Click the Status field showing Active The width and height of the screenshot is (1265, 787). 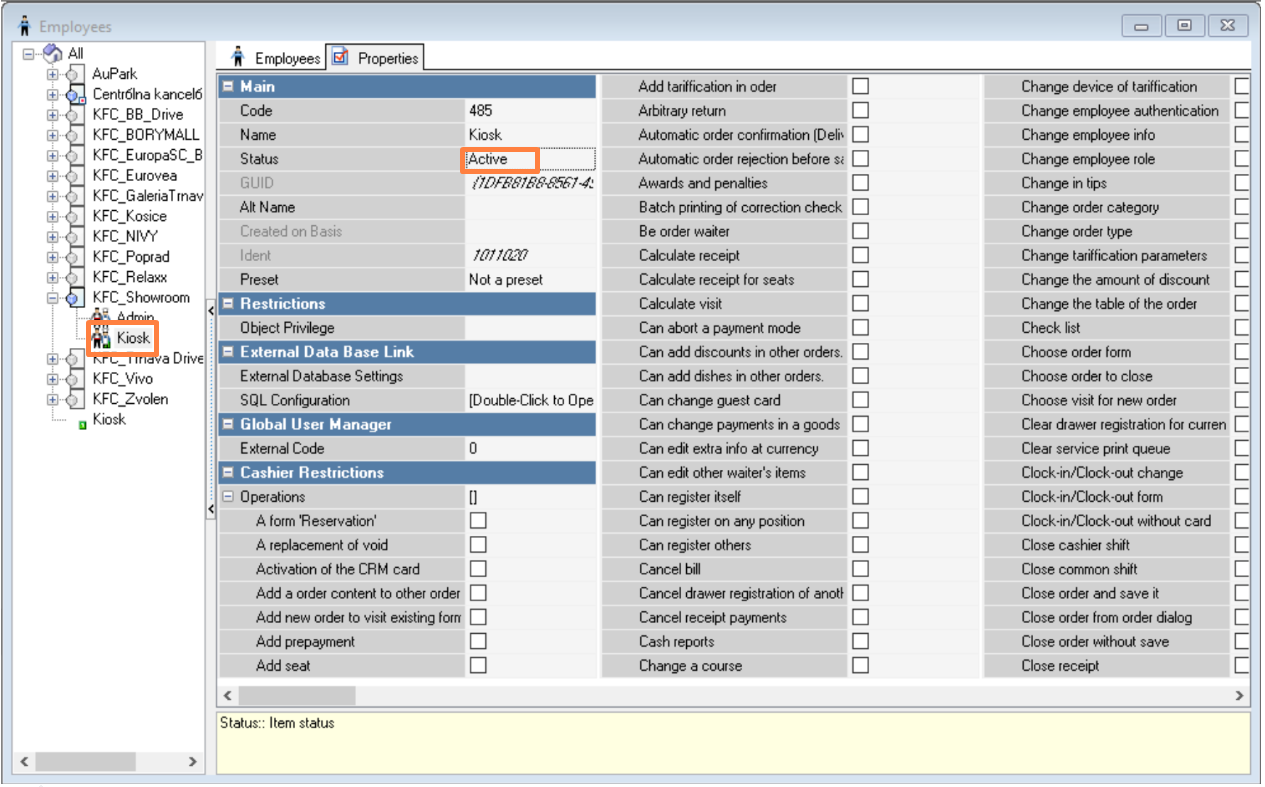coord(501,159)
